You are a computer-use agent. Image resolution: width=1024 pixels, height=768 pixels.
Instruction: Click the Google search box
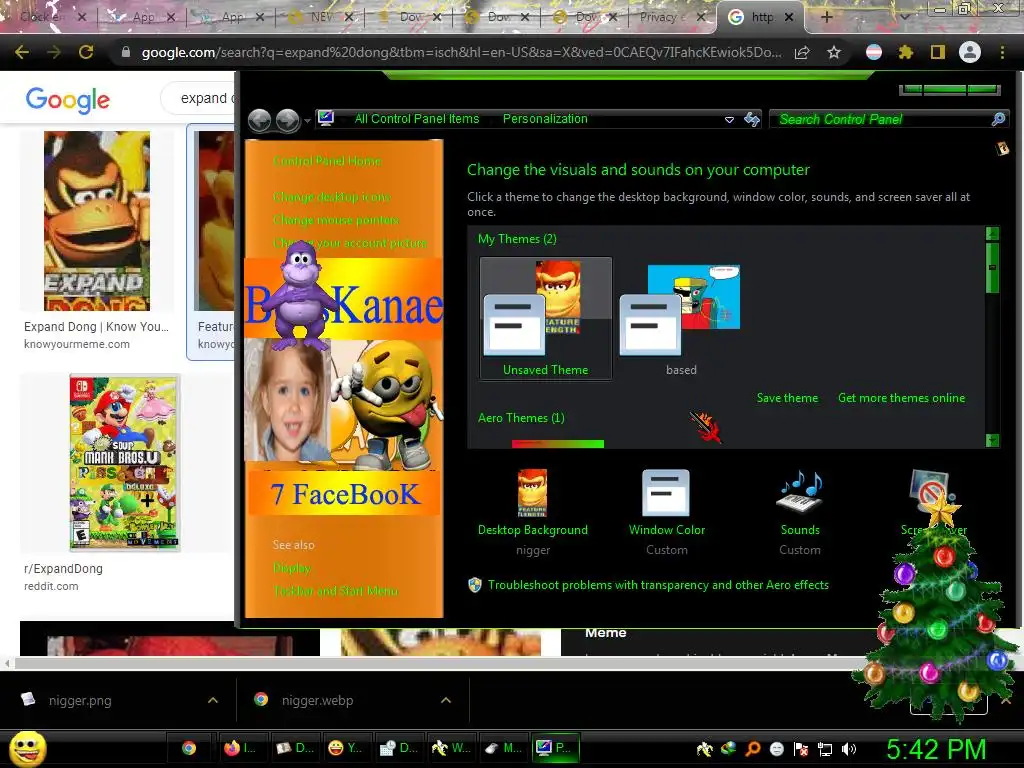pos(199,98)
